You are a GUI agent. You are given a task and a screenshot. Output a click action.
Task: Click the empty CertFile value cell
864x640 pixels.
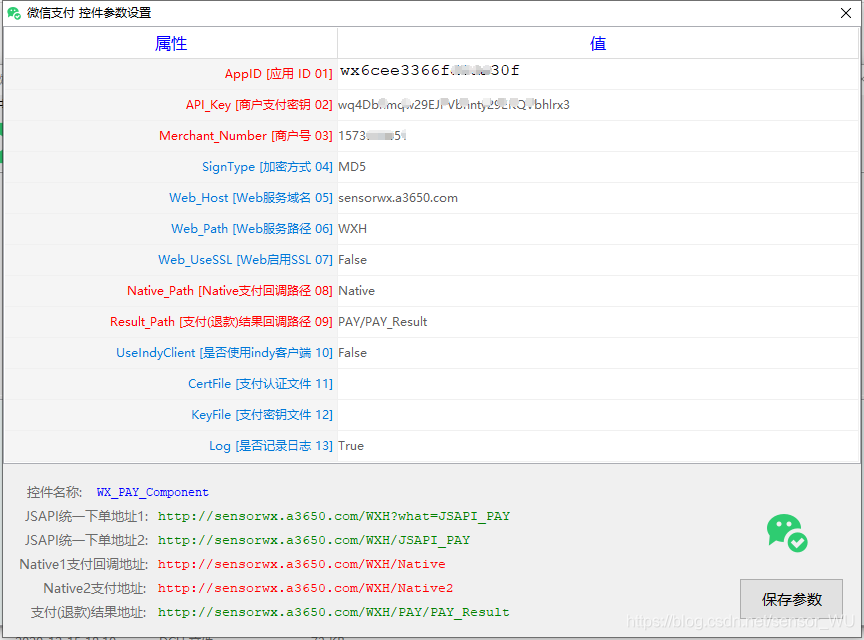[x=598, y=384]
